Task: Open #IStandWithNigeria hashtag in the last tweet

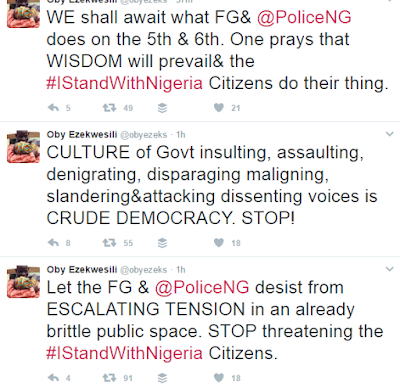Action: [124, 353]
